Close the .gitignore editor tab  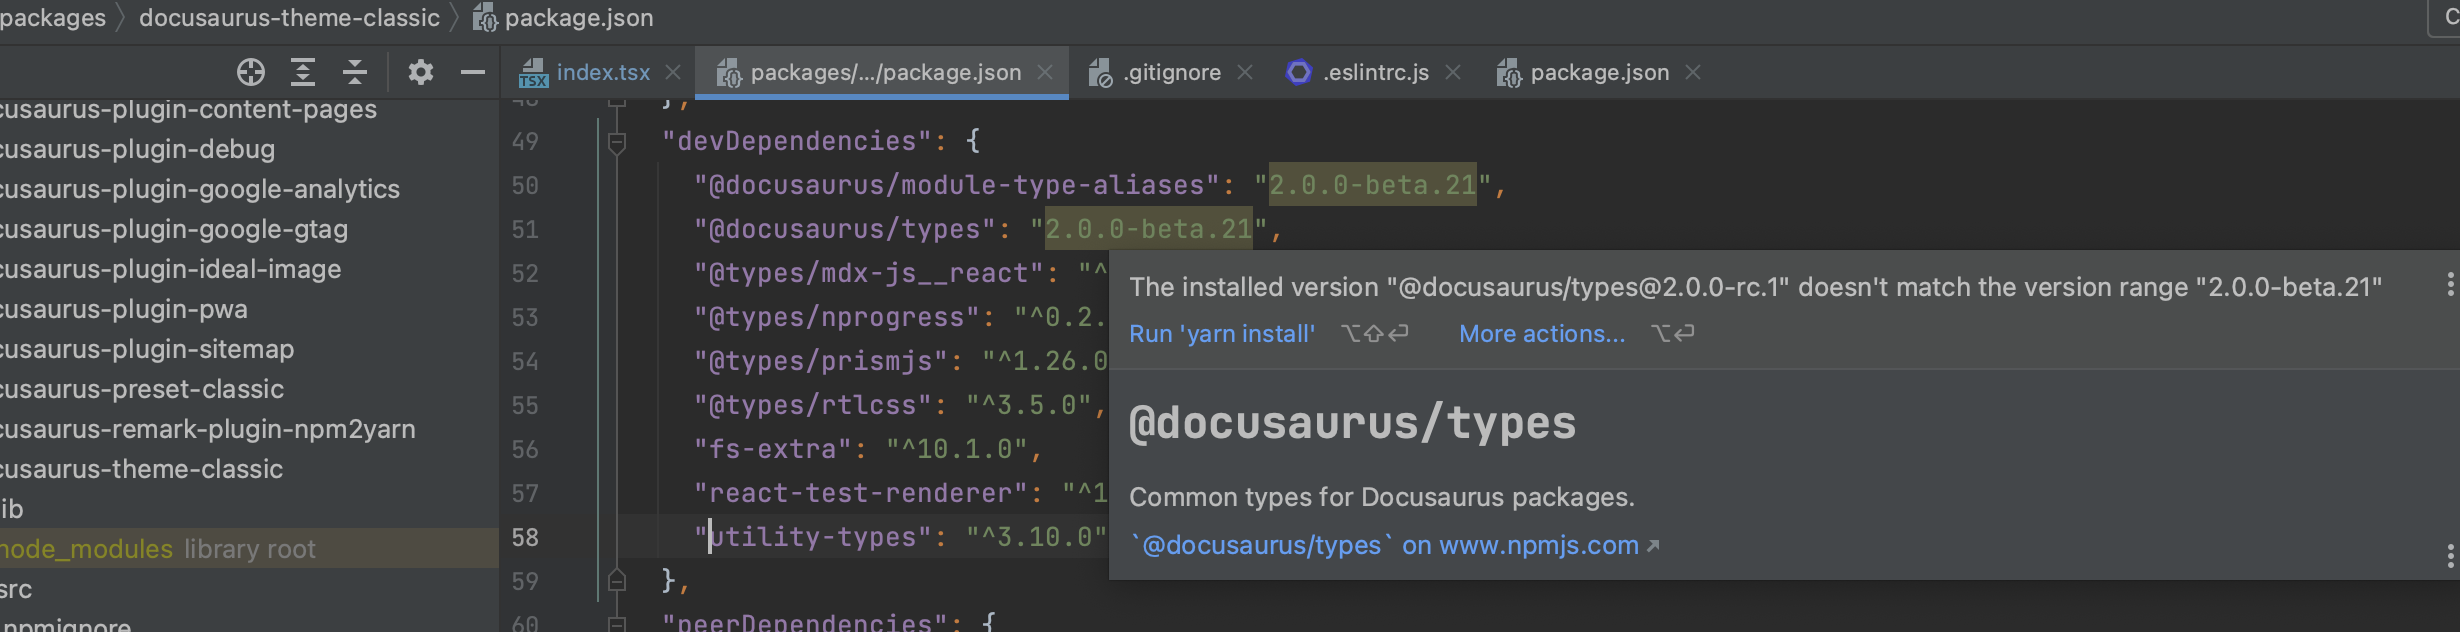pos(1245,73)
